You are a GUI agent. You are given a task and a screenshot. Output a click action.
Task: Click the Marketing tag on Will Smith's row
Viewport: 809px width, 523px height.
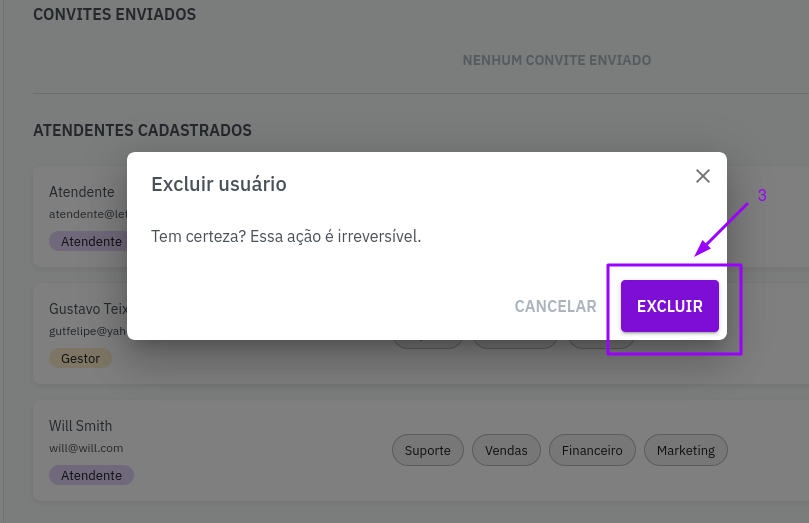coord(685,450)
